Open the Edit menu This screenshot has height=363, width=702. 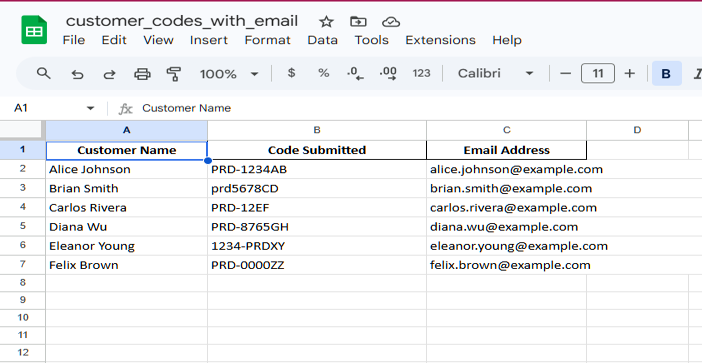coord(114,40)
